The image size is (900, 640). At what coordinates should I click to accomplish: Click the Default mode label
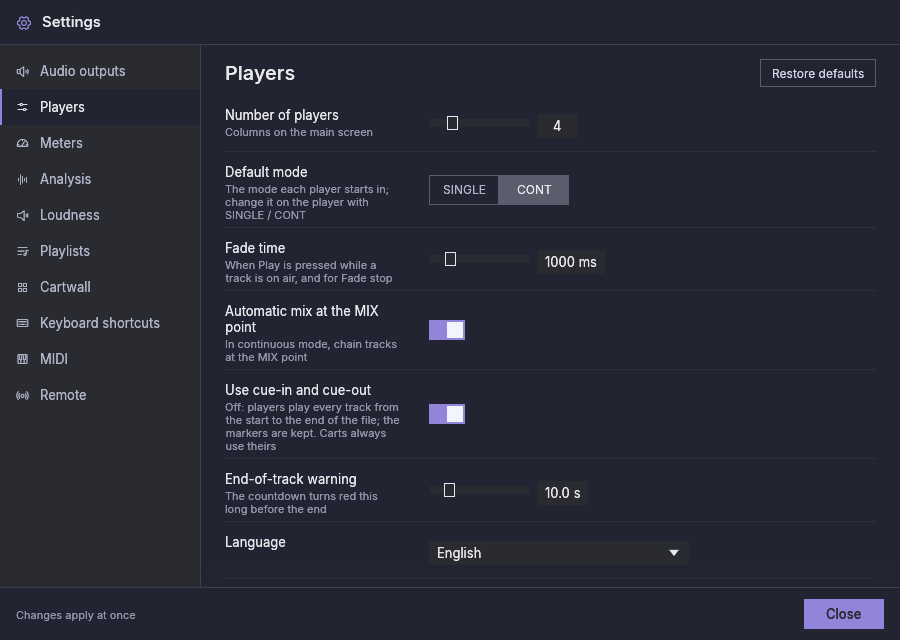[x=266, y=172]
